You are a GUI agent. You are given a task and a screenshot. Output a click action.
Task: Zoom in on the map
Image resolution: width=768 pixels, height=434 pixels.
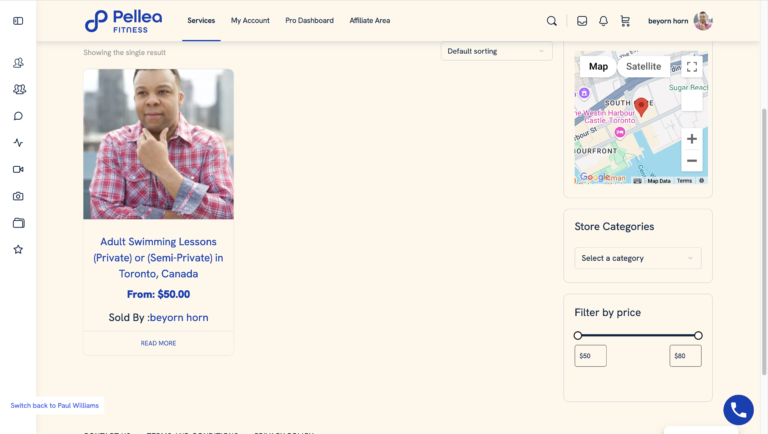692,139
